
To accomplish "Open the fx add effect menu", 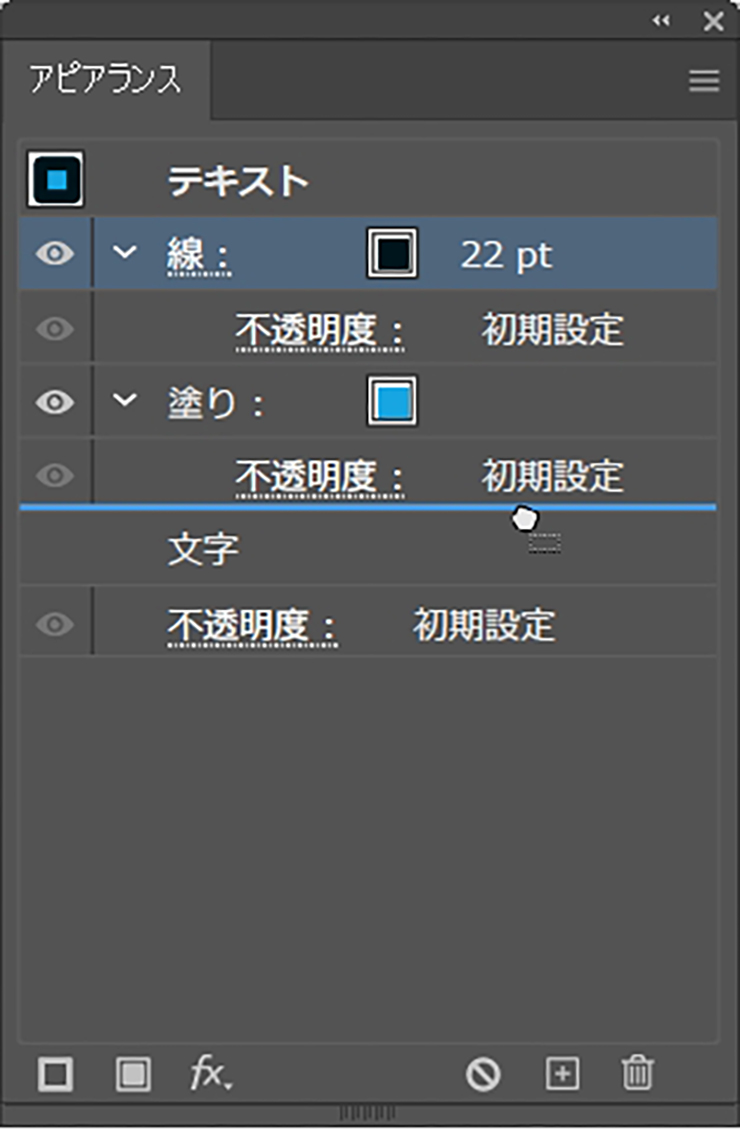I will tap(211, 1075).
